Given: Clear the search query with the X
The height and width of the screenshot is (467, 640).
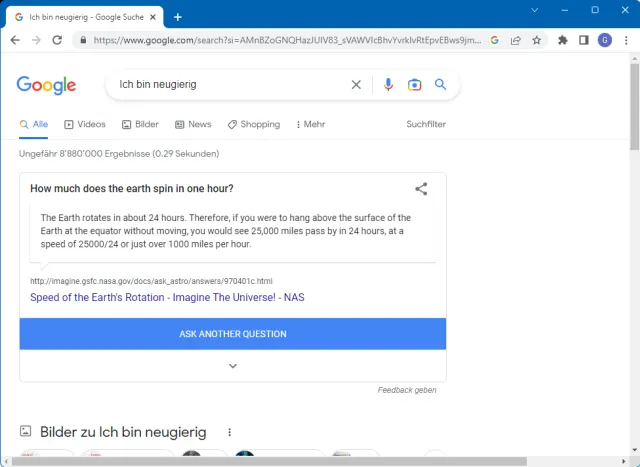Looking at the screenshot, I should coord(356,85).
